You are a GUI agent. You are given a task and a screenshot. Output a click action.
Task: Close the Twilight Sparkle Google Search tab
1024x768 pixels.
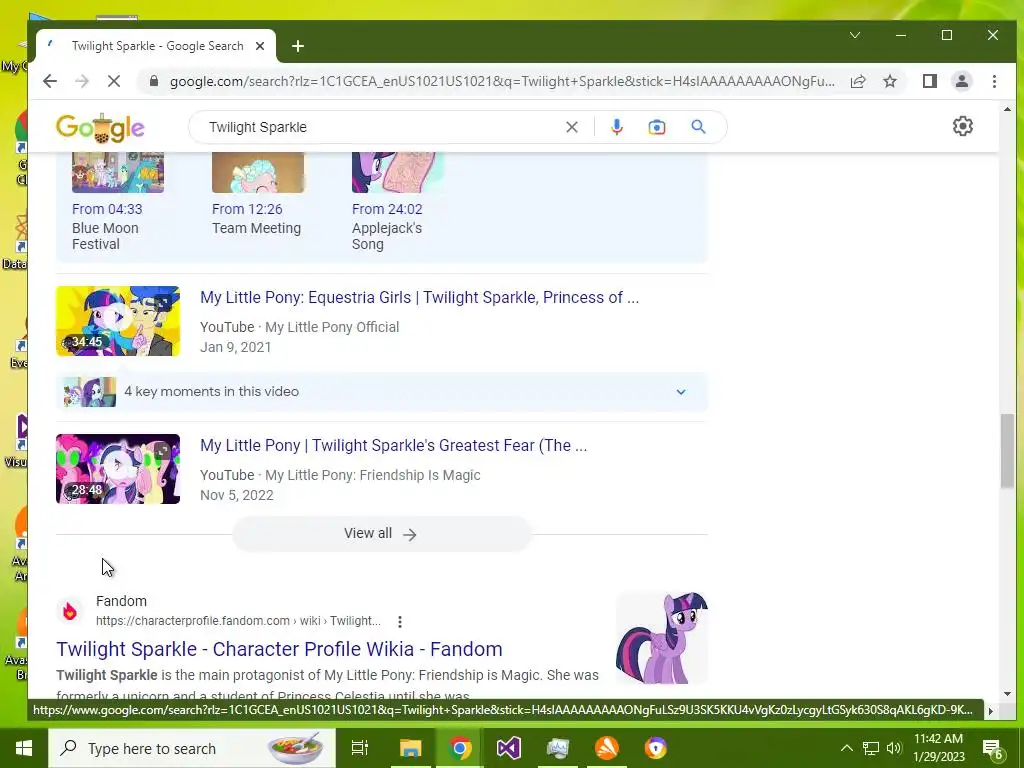point(260,46)
